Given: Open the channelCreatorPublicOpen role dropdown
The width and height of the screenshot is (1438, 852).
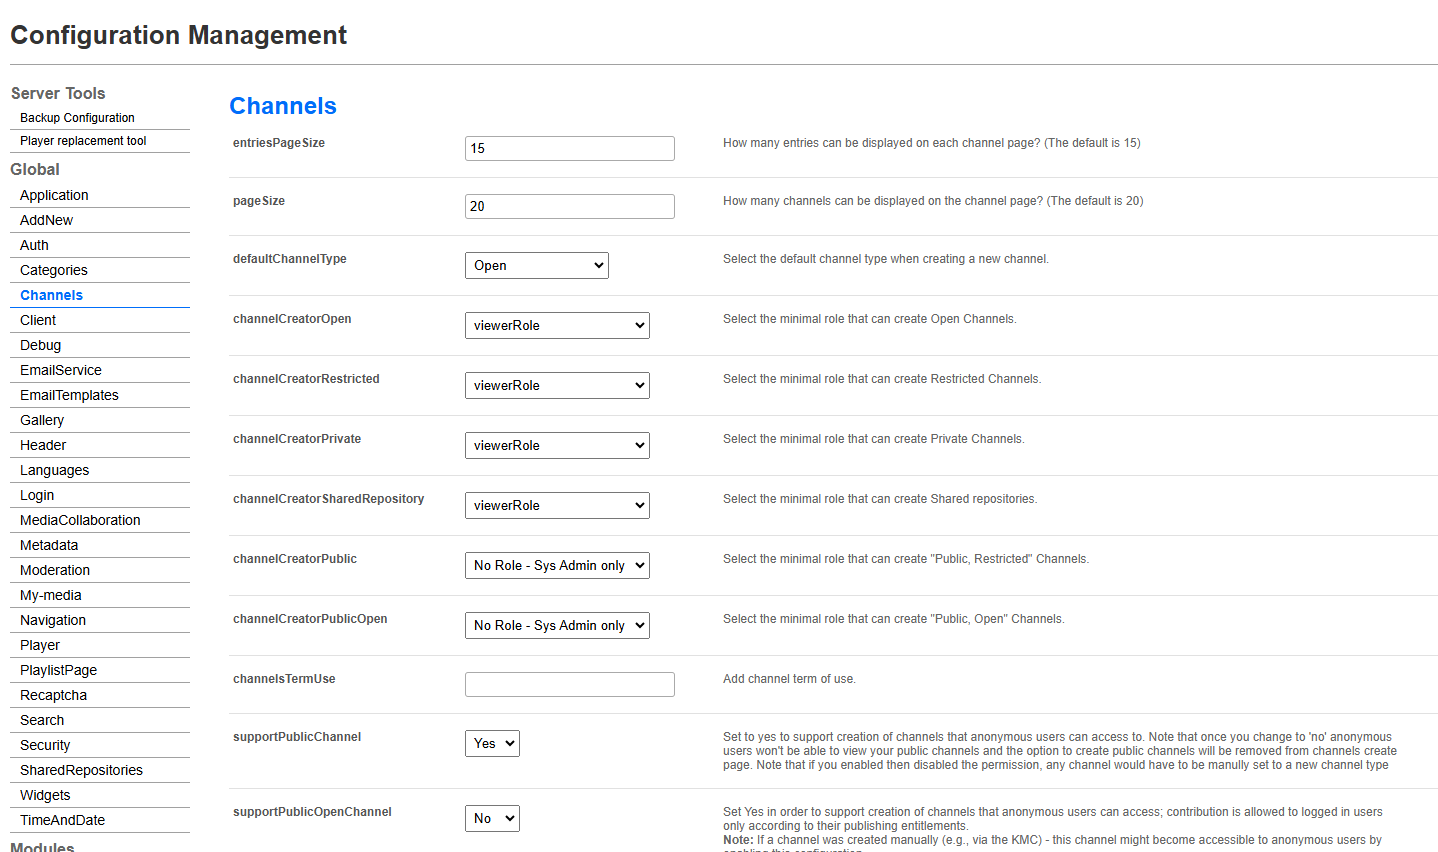Looking at the screenshot, I should pyautogui.click(x=557, y=625).
